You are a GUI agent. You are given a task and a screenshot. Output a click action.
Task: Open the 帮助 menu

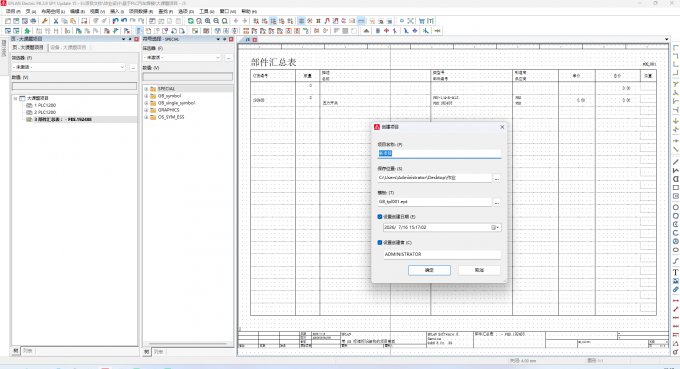point(248,11)
